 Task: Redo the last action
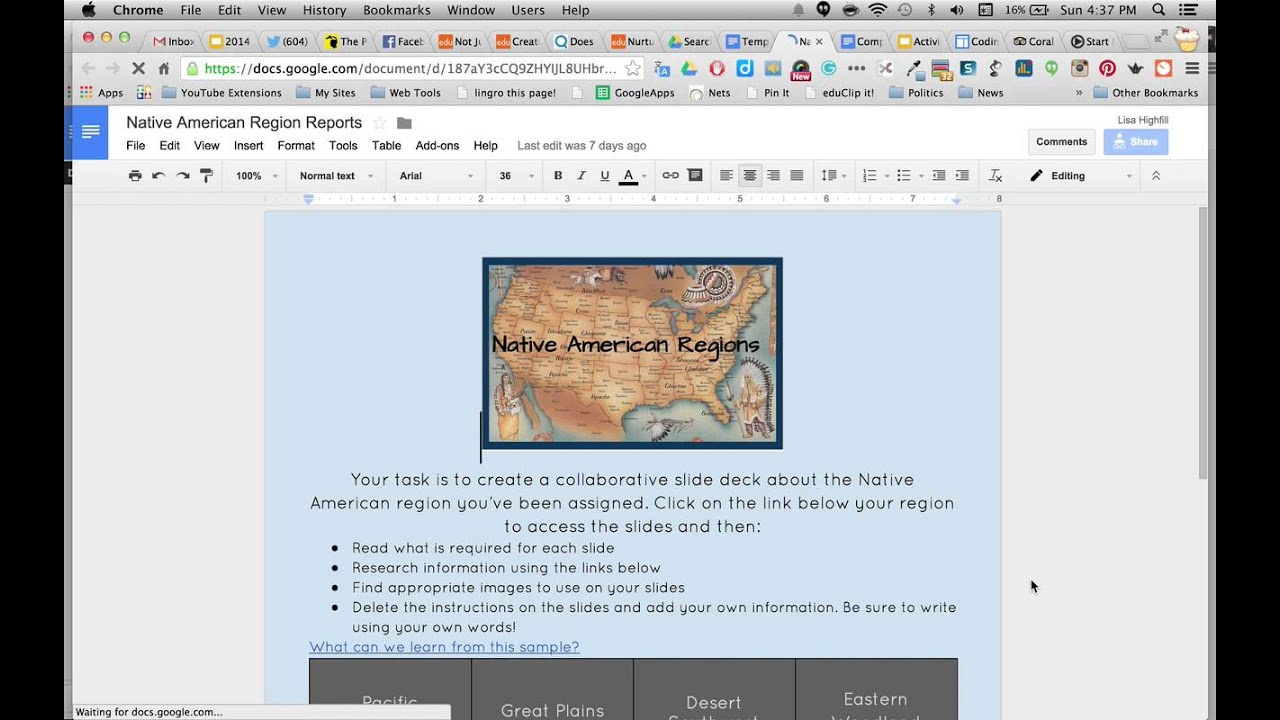pos(182,175)
